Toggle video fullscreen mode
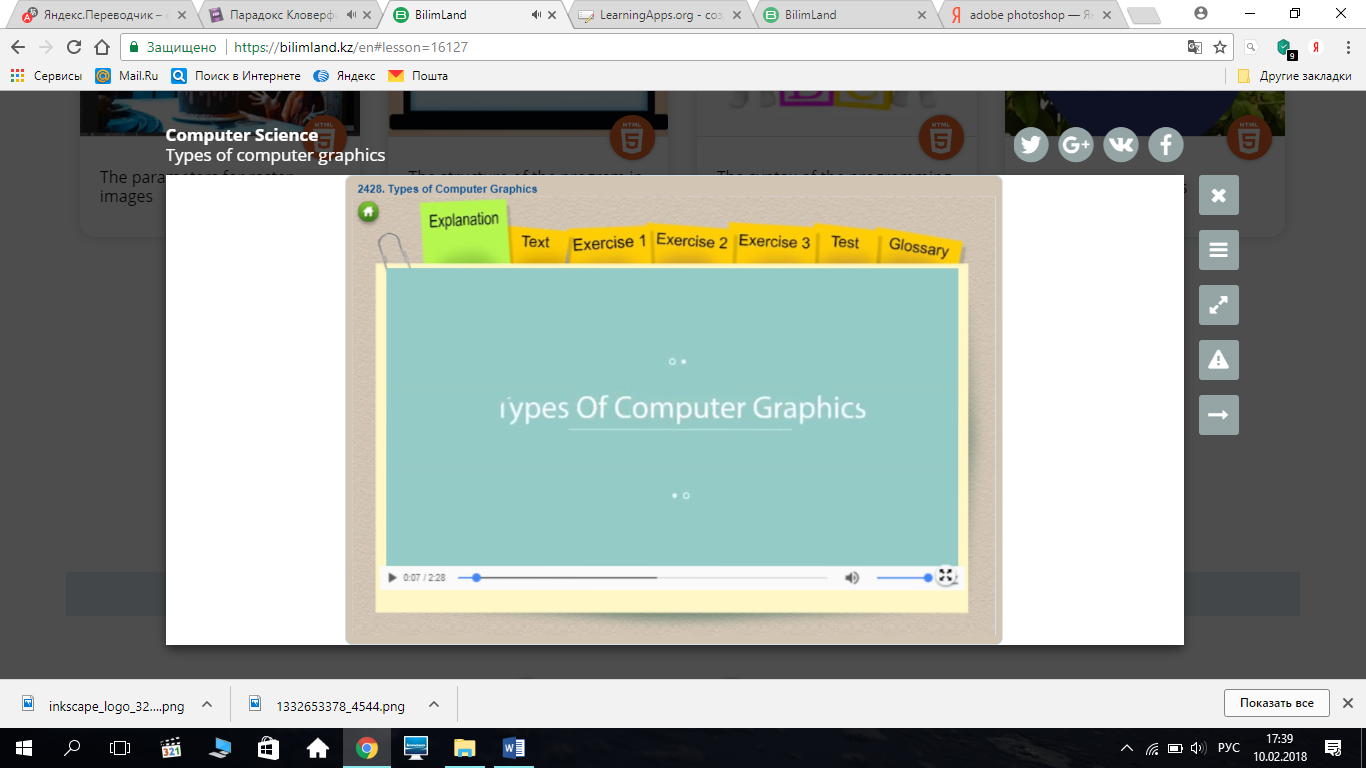 pyautogui.click(x=946, y=576)
